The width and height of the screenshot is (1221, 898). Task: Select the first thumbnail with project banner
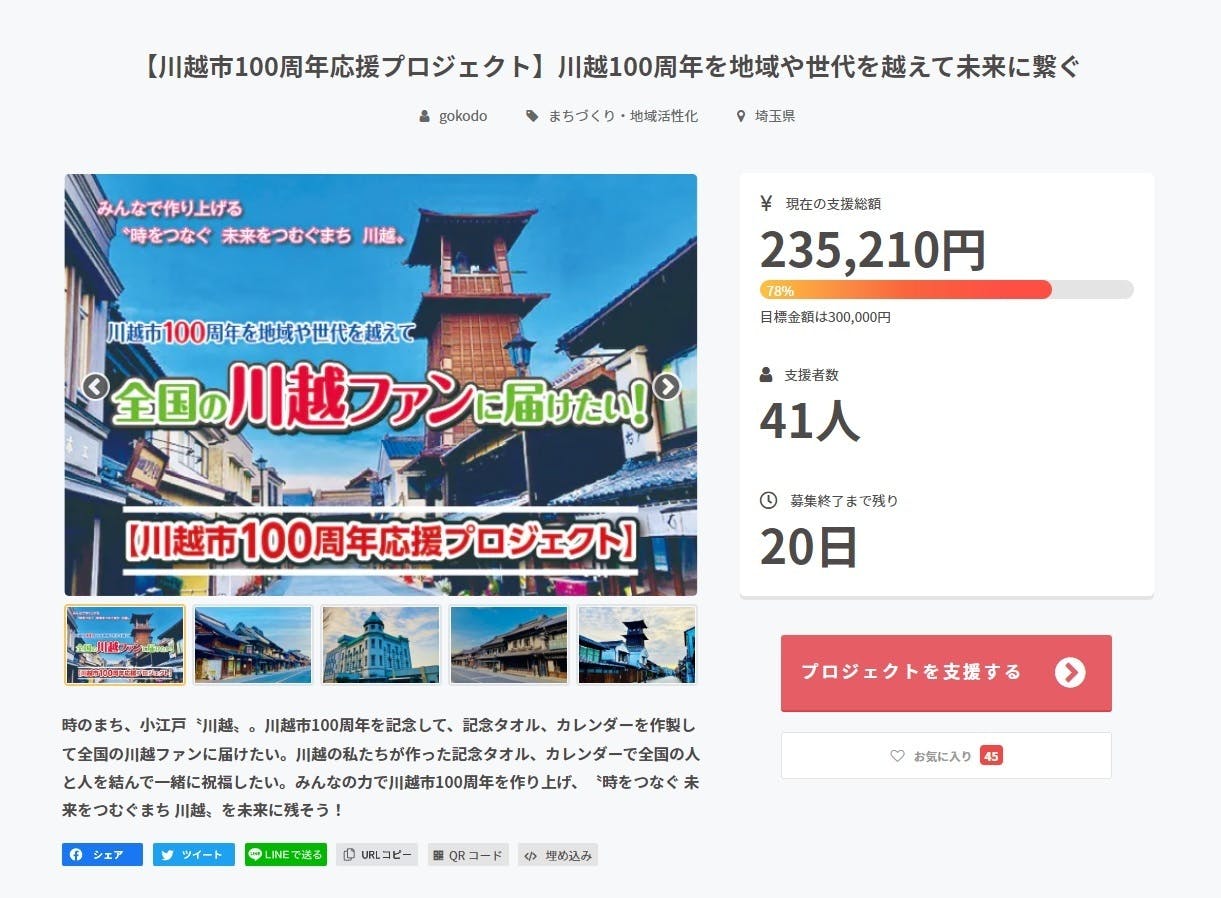click(x=125, y=645)
